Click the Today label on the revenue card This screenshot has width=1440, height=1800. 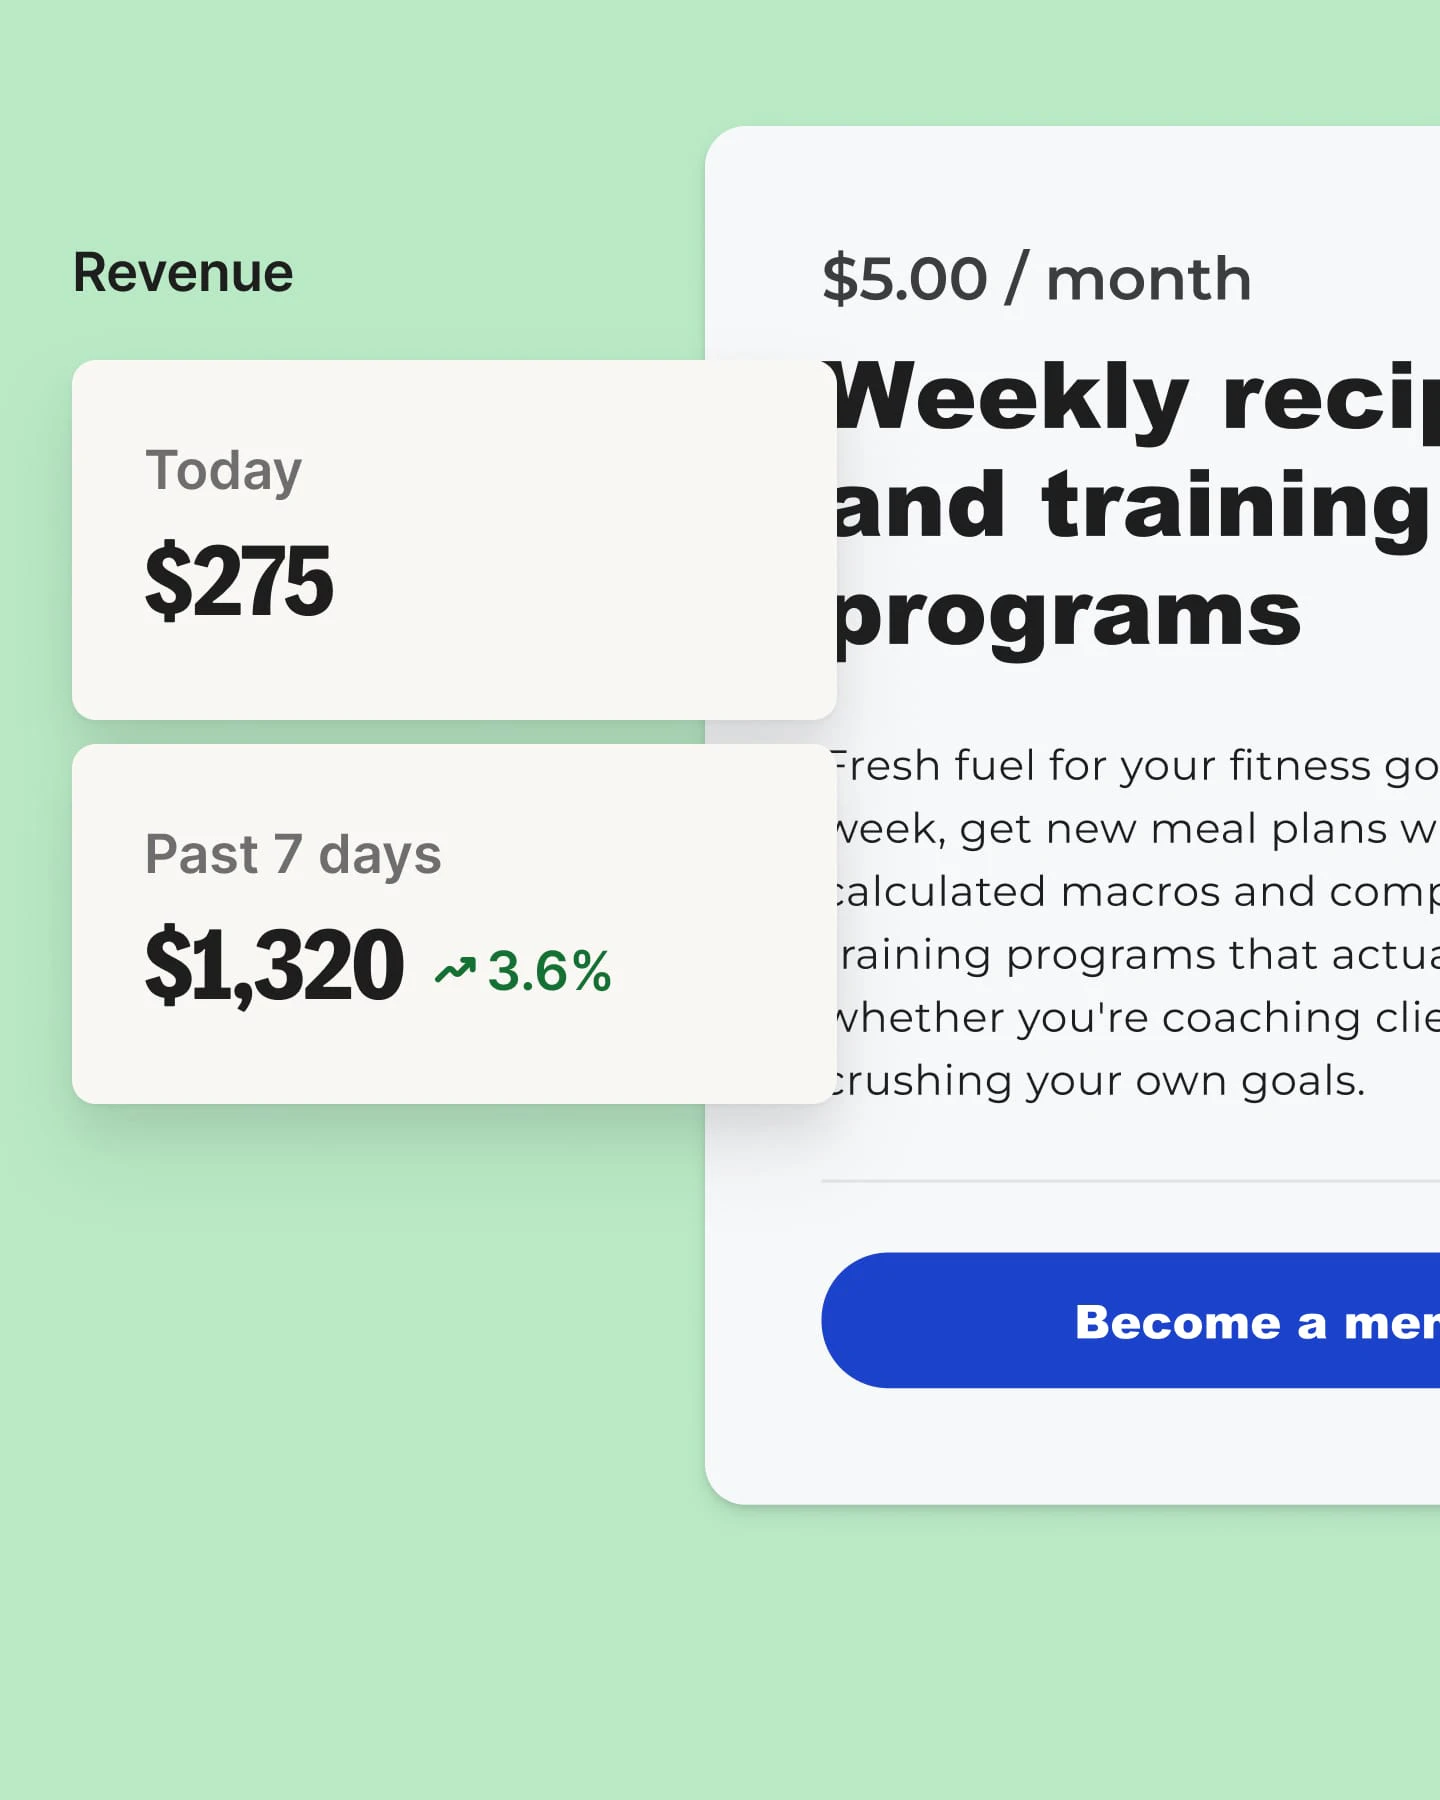(x=224, y=468)
